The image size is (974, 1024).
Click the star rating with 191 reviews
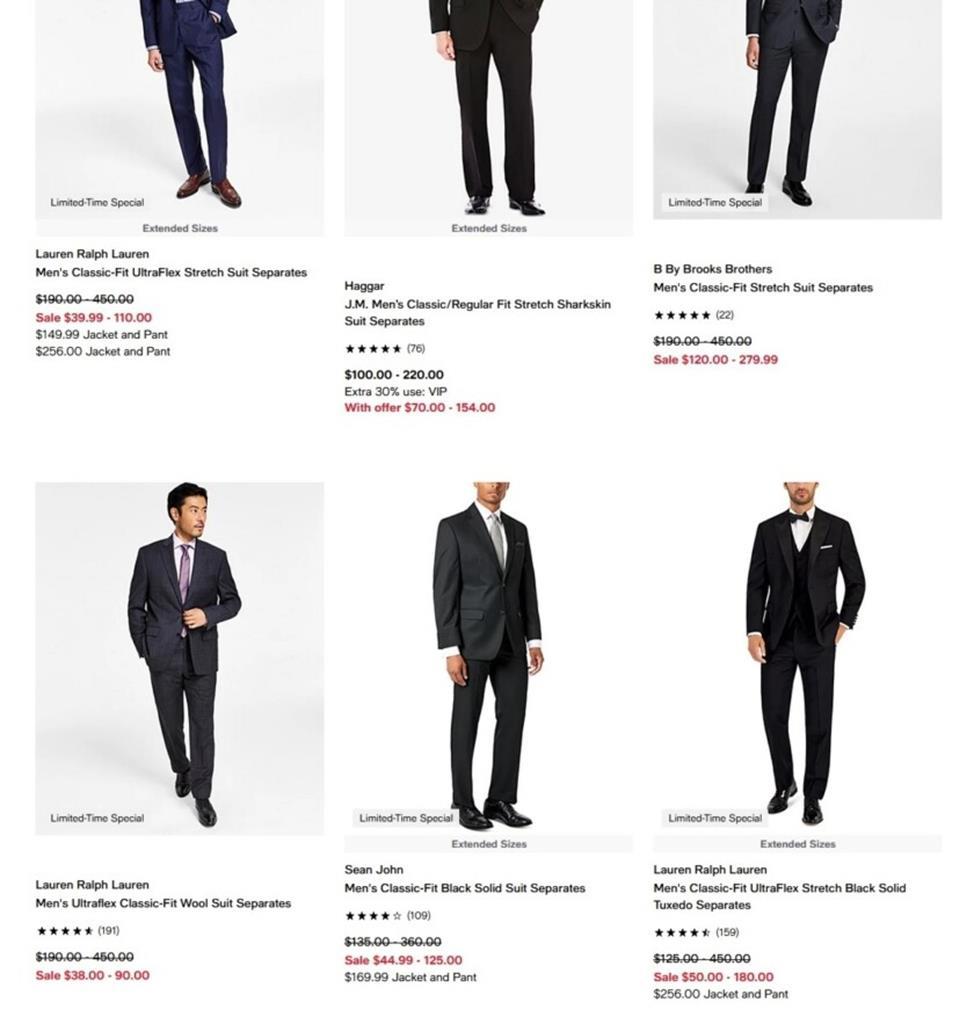(77, 931)
